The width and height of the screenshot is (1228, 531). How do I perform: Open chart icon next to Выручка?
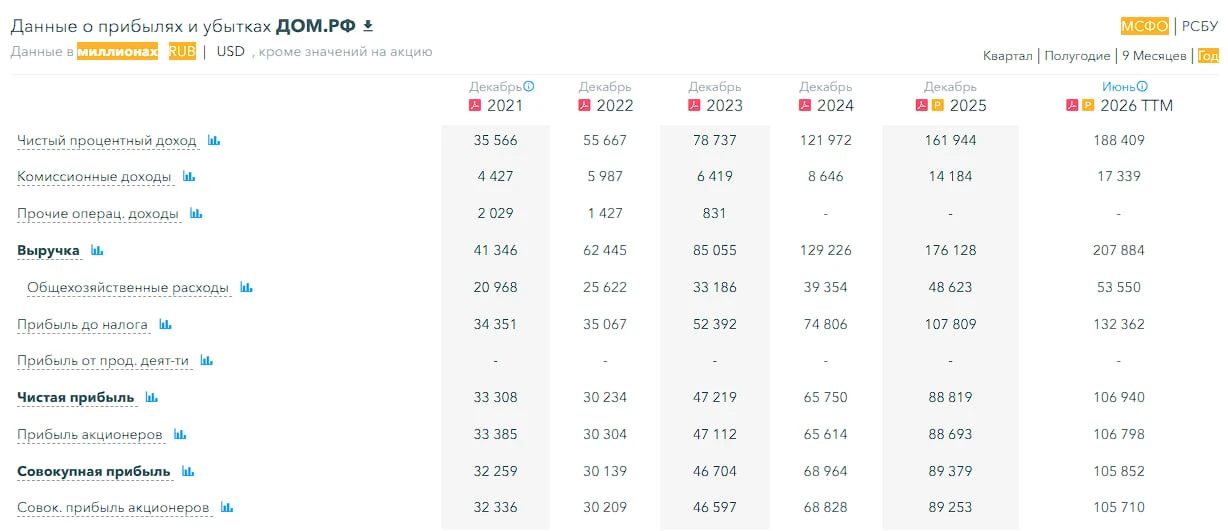(x=97, y=251)
